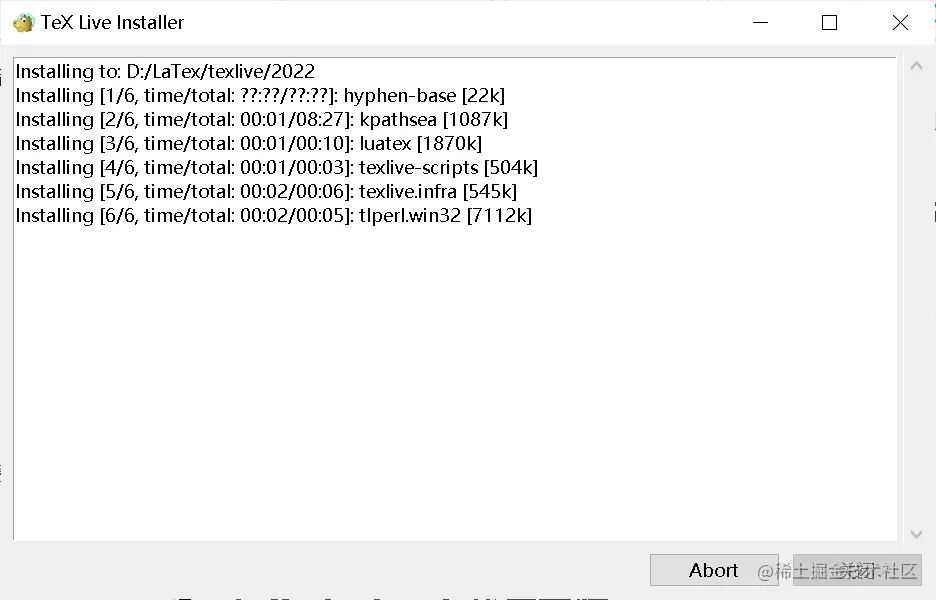The height and width of the screenshot is (600, 936).
Task: Close the TeX Live Installer window
Action: [900, 22]
